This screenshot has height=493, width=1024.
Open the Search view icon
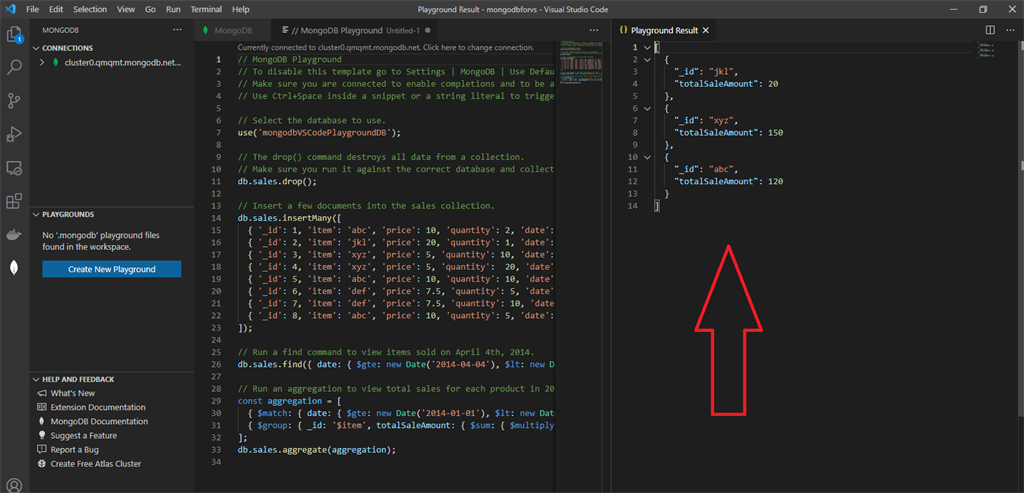coord(14,67)
